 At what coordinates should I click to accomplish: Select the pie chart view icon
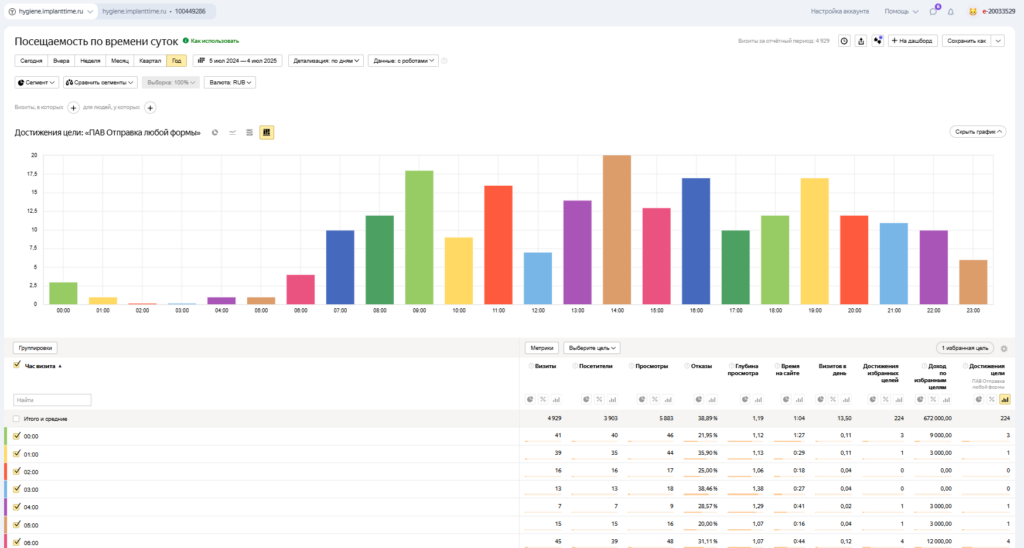[x=215, y=132]
